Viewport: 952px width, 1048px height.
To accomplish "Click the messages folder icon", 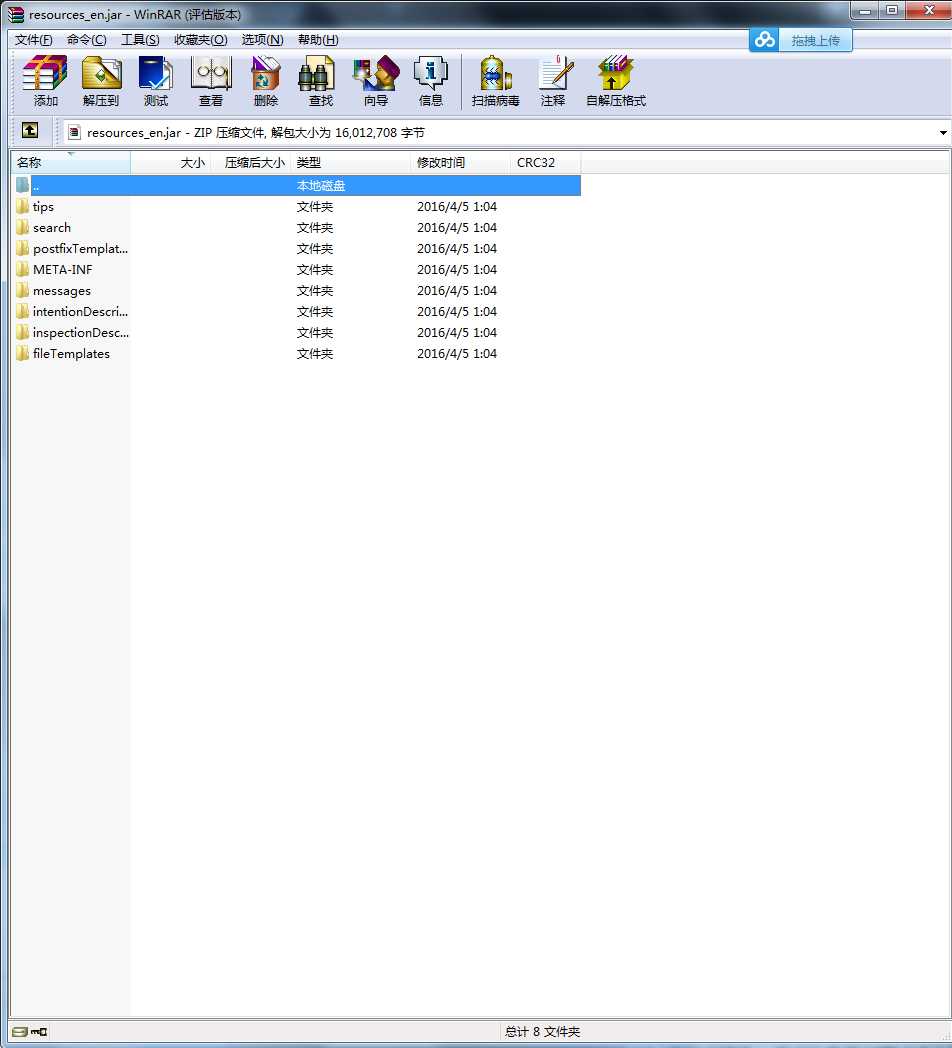I will 23,290.
